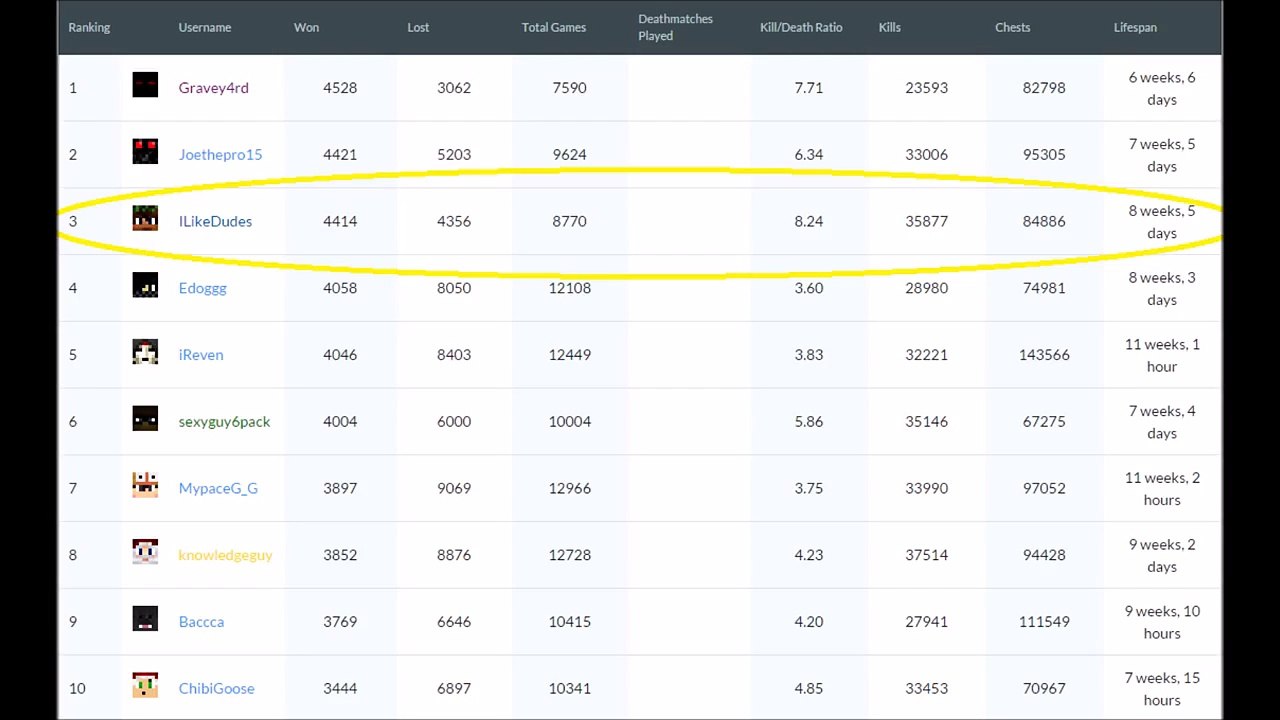Select MypaceG_G's losses value 9069

454,488
